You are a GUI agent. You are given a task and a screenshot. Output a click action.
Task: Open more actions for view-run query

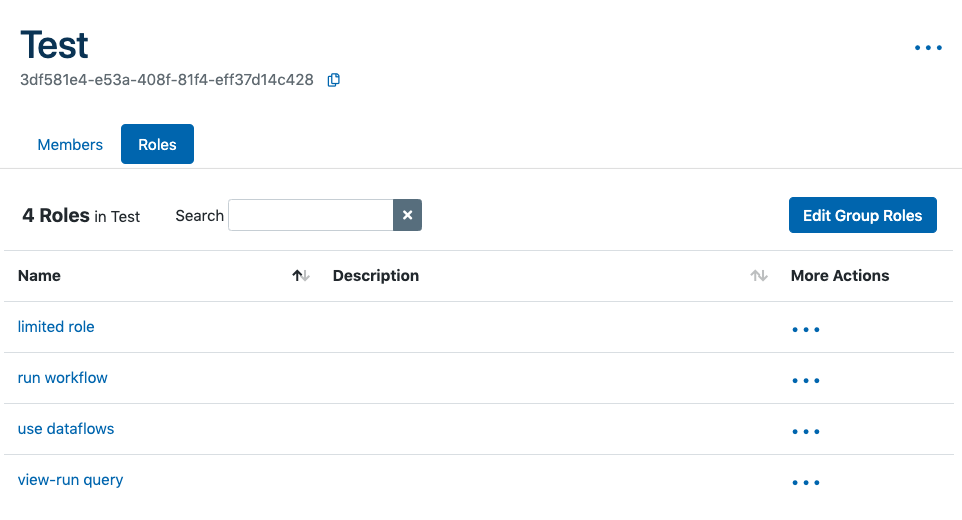pyautogui.click(x=806, y=482)
